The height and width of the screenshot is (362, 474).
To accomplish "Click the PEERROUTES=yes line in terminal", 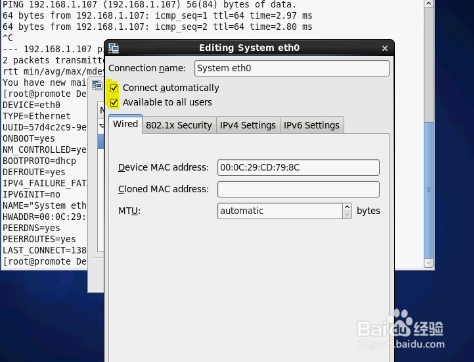I will (x=39, y=239).
